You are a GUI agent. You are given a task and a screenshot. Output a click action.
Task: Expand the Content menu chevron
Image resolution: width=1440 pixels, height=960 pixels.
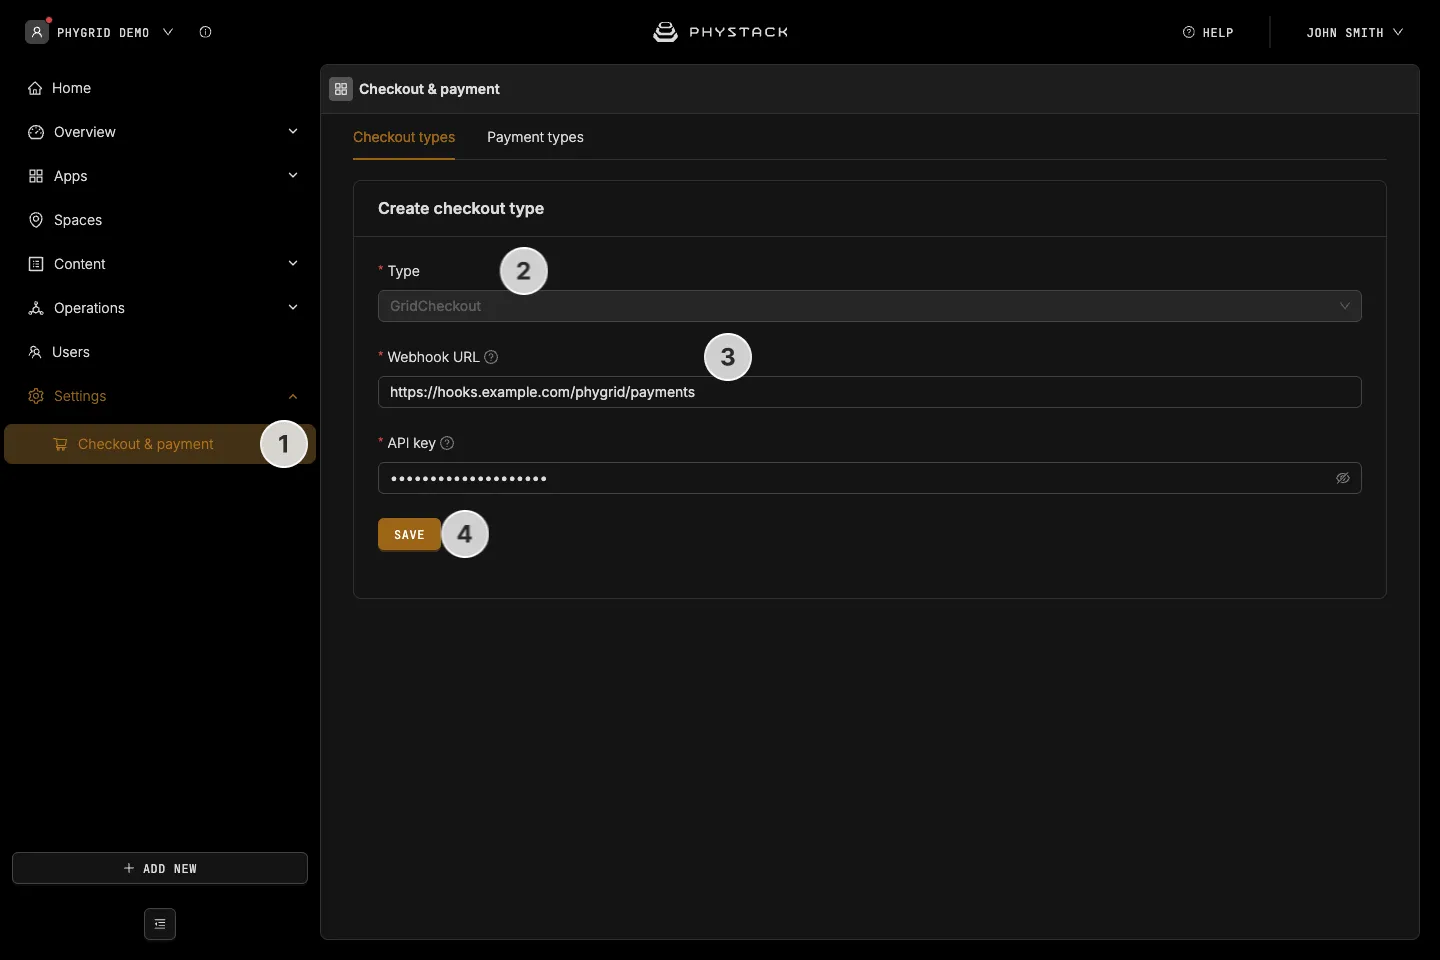point(293,263)
